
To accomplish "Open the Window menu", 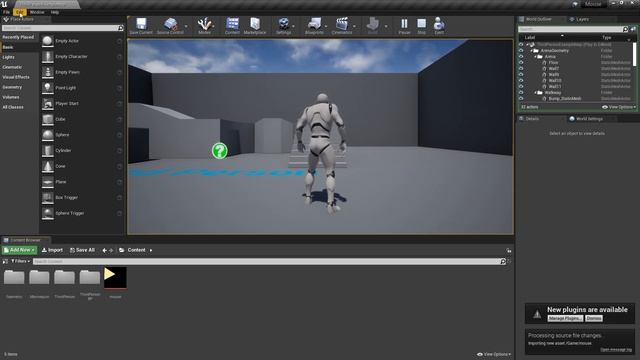I will tap(37, 12).
